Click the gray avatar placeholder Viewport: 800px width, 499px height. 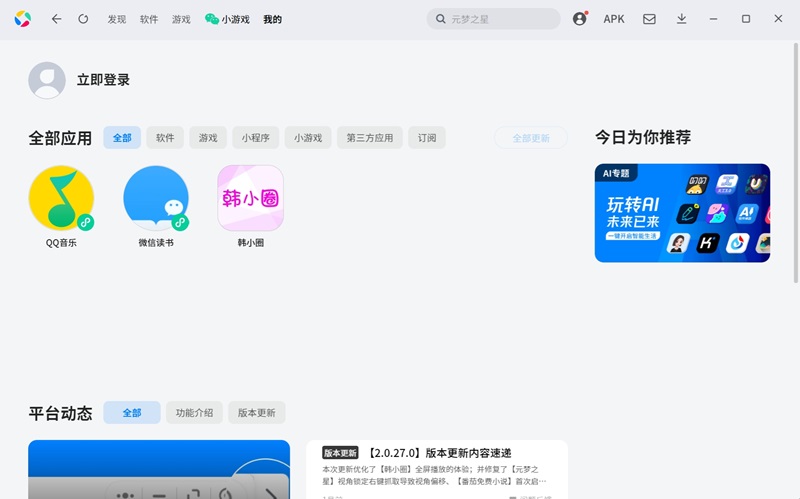point(47,80)
